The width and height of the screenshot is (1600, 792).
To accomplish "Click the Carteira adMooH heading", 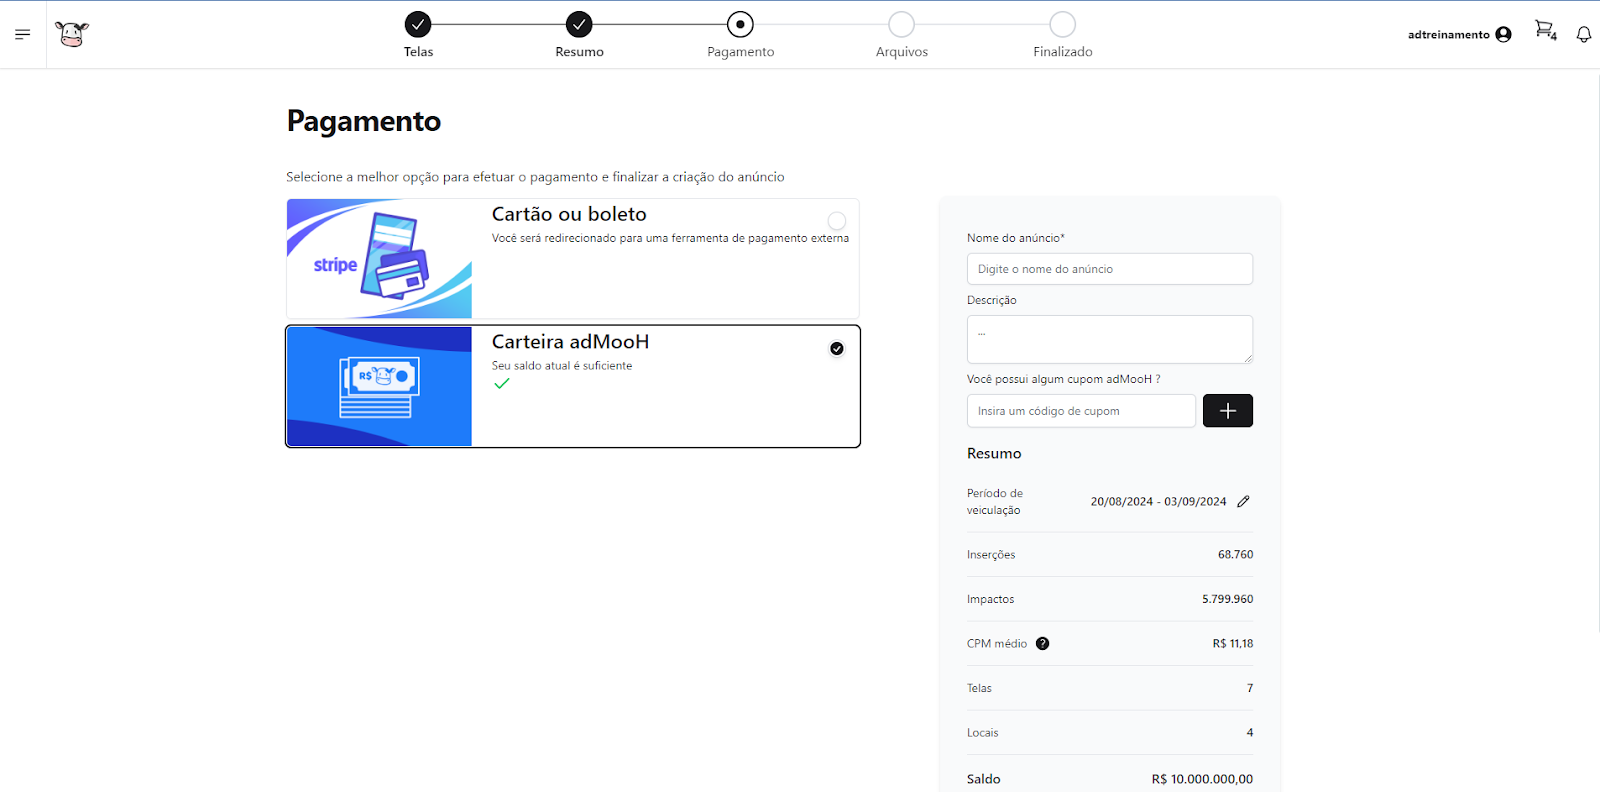I will (570, 342).
